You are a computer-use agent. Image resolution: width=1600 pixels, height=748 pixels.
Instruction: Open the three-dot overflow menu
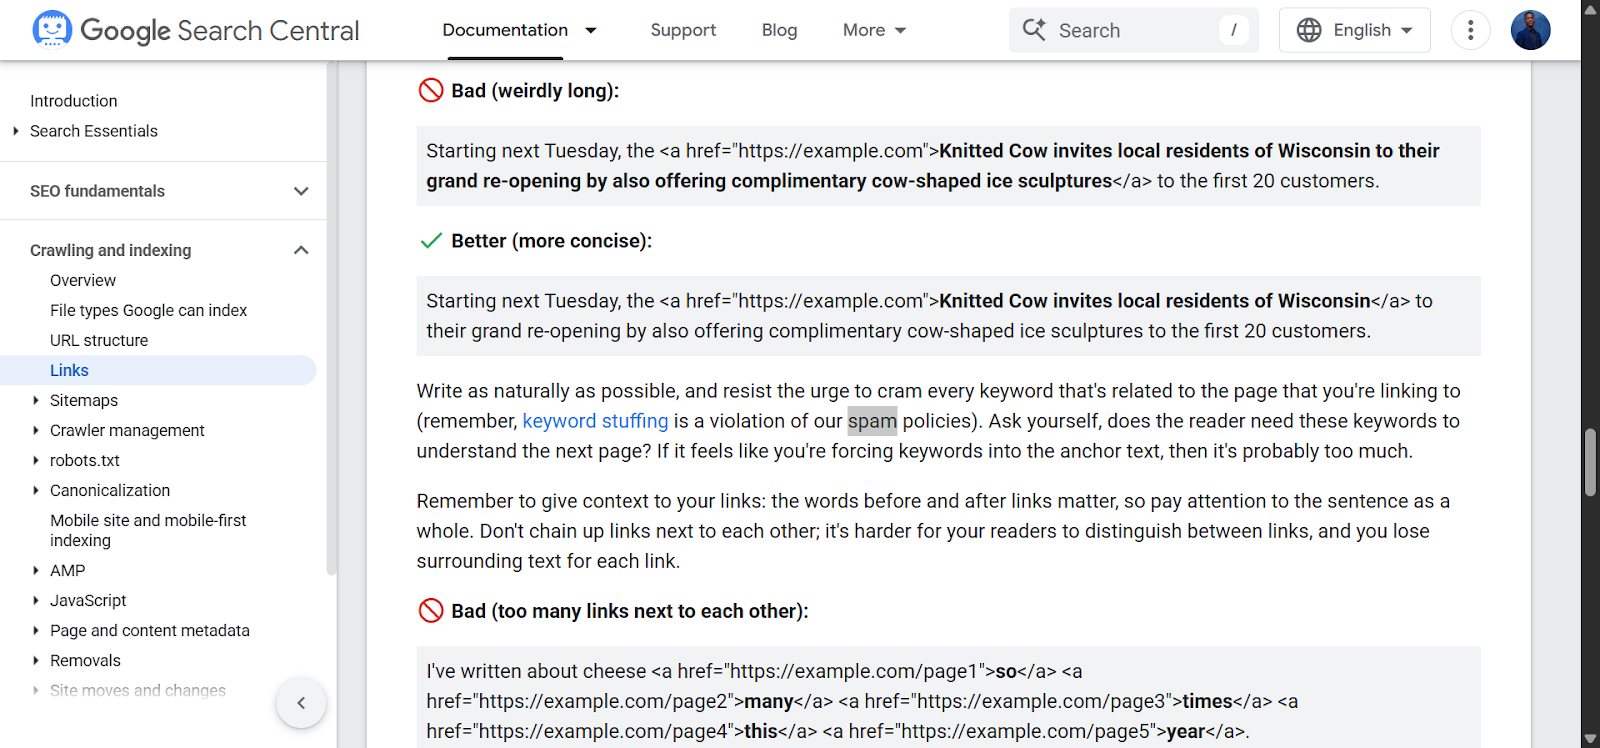[x=1470, y=30]
